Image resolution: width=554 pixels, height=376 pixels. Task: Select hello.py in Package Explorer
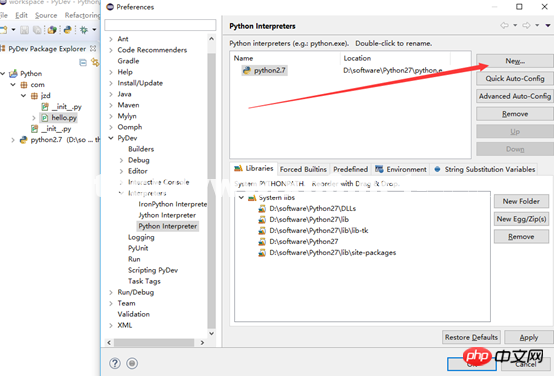[64, 118]
